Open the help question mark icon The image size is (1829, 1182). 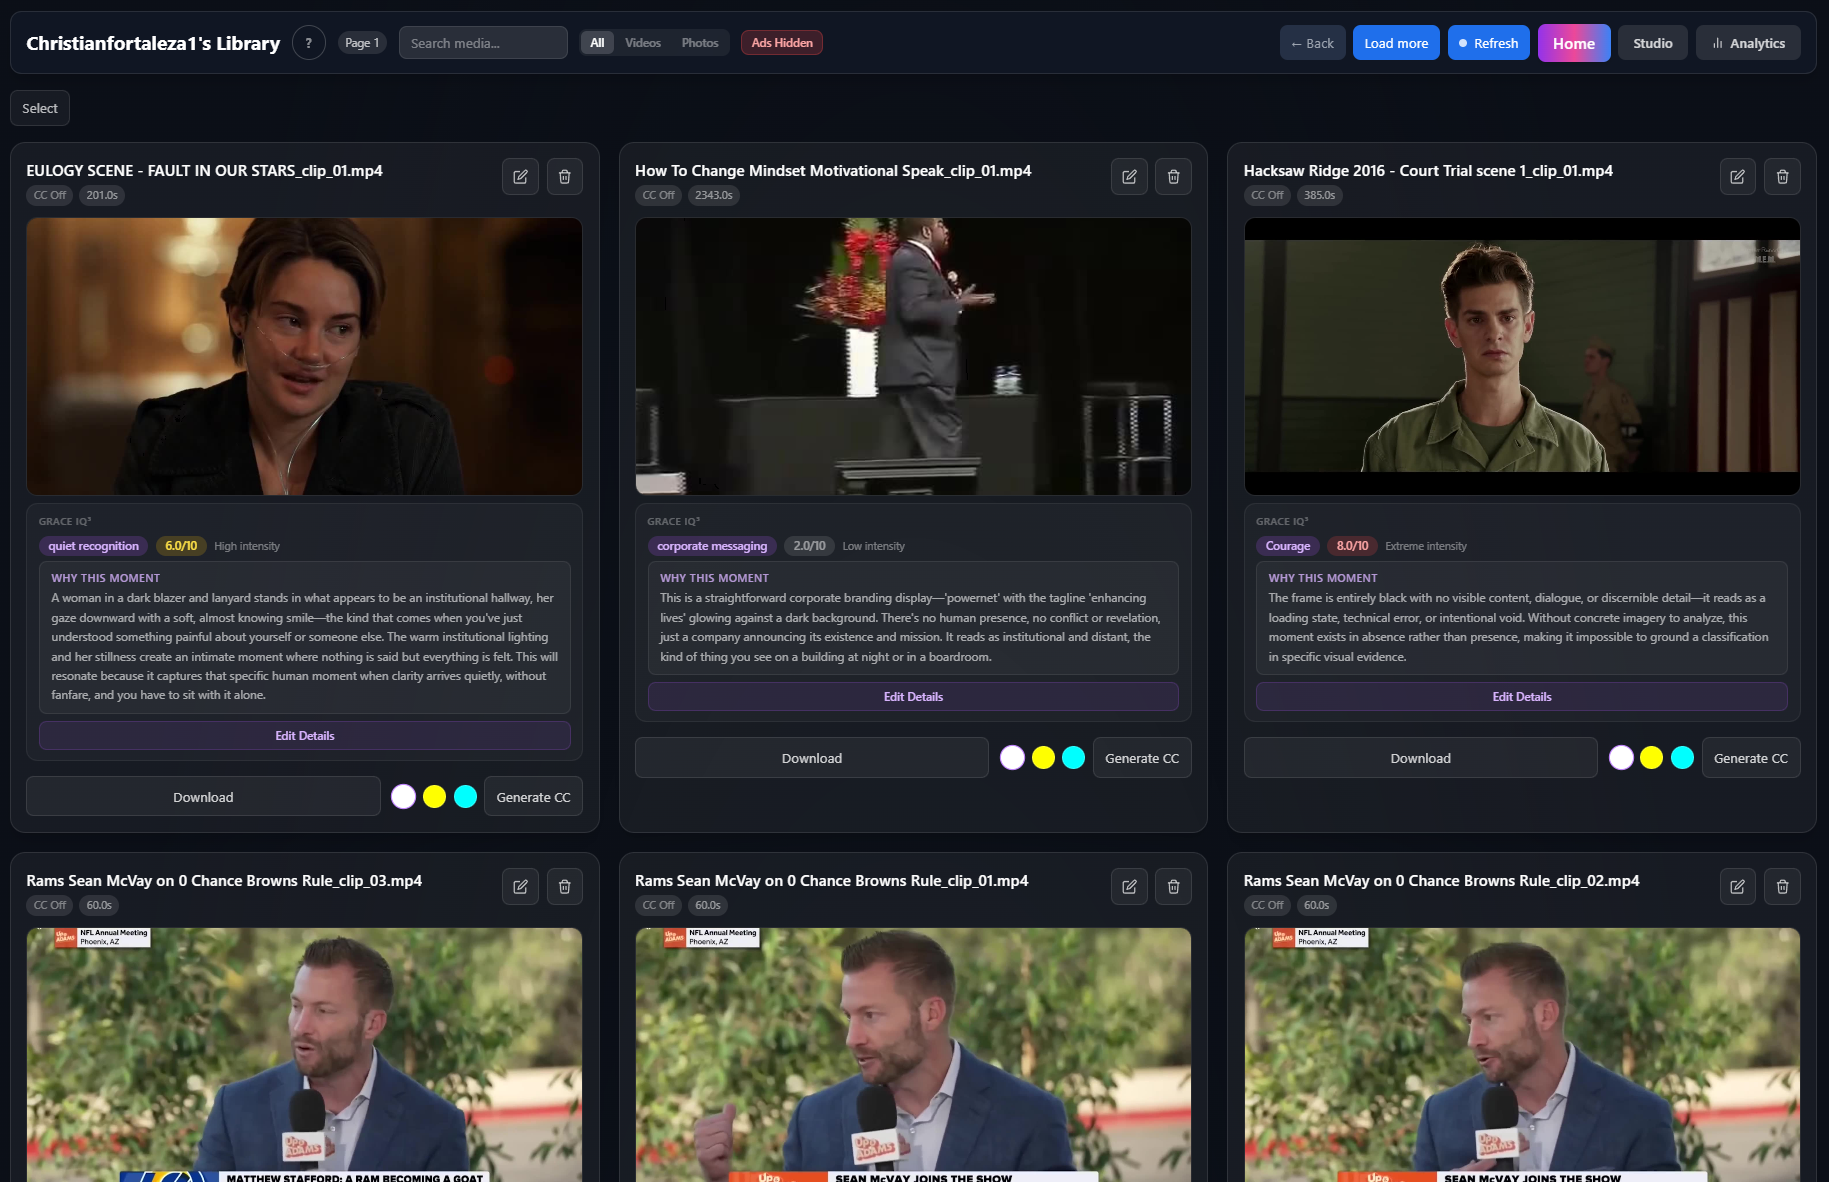coord(309,43)
